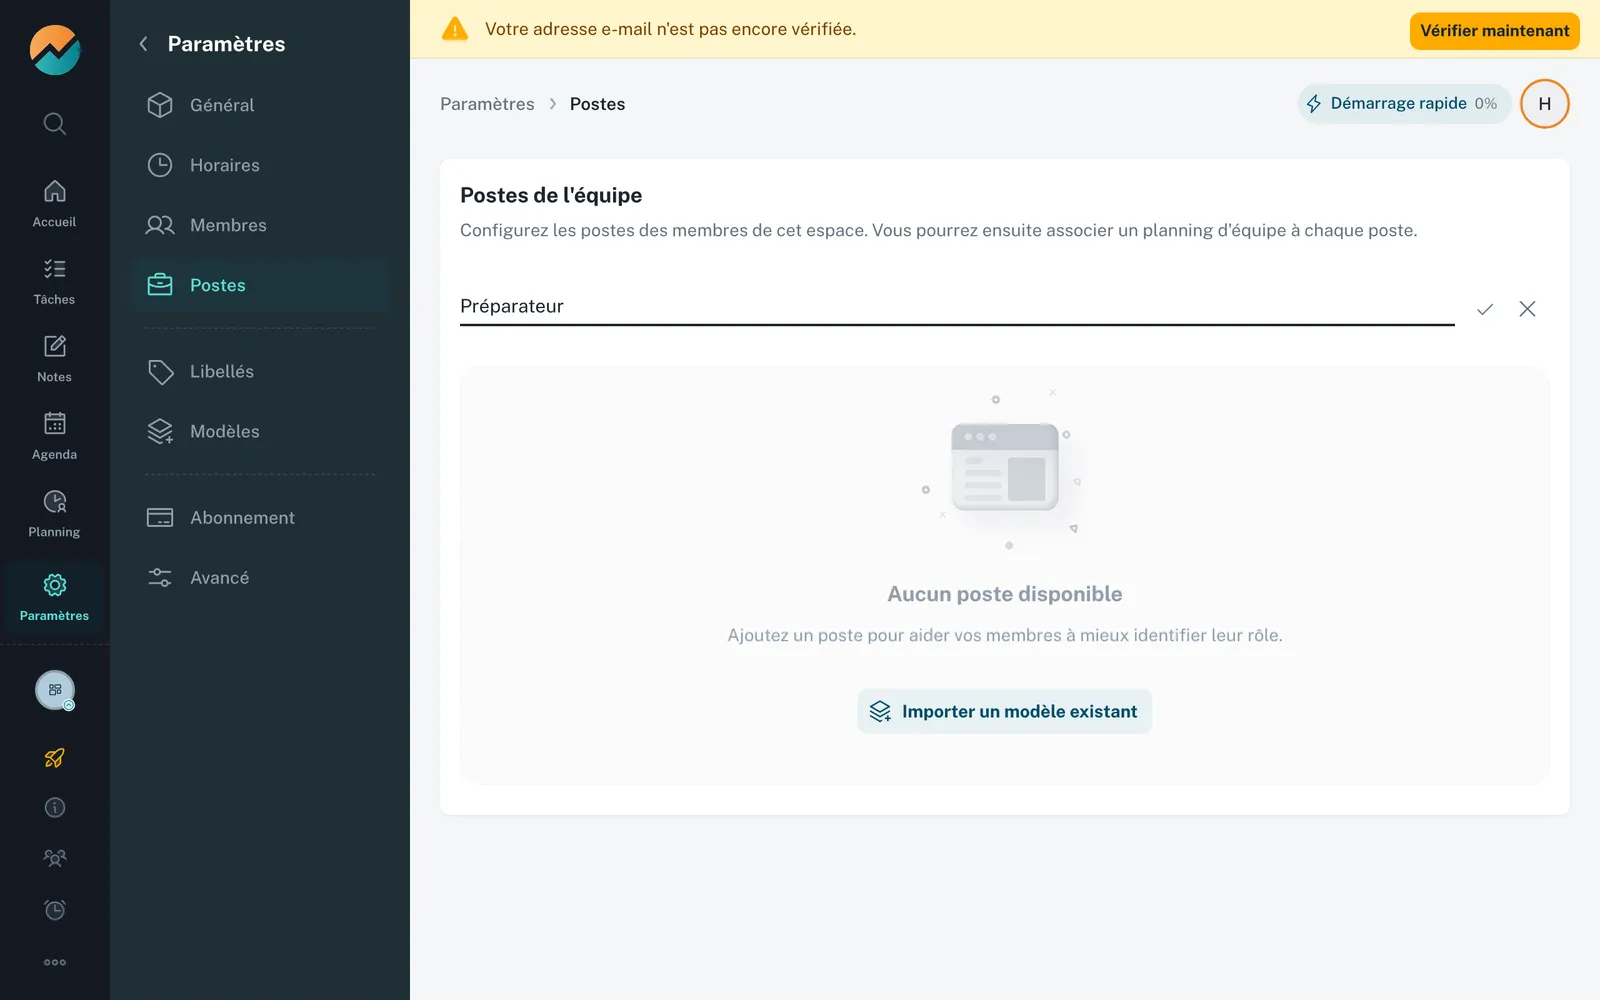Open the Notes section

click(54, 359)
